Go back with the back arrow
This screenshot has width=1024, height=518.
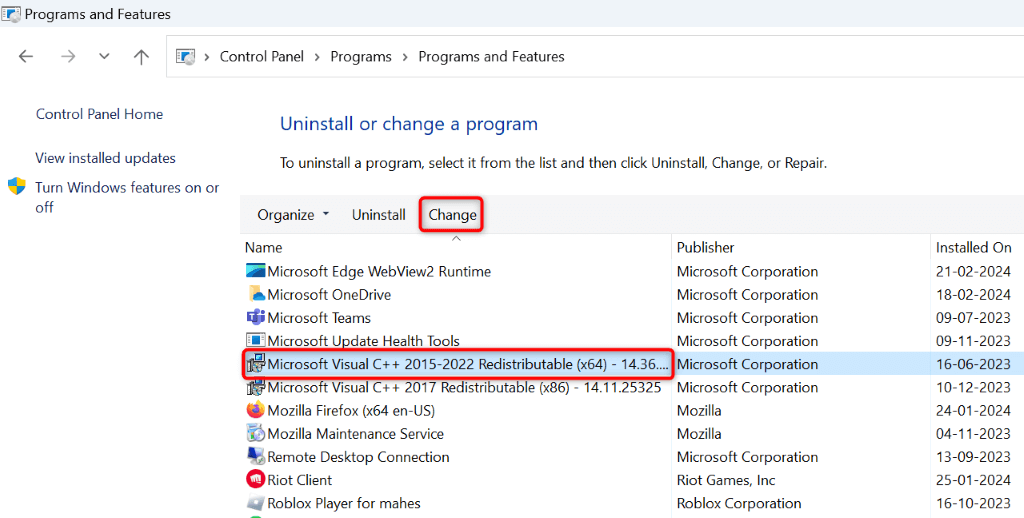[x=26, y=56]
